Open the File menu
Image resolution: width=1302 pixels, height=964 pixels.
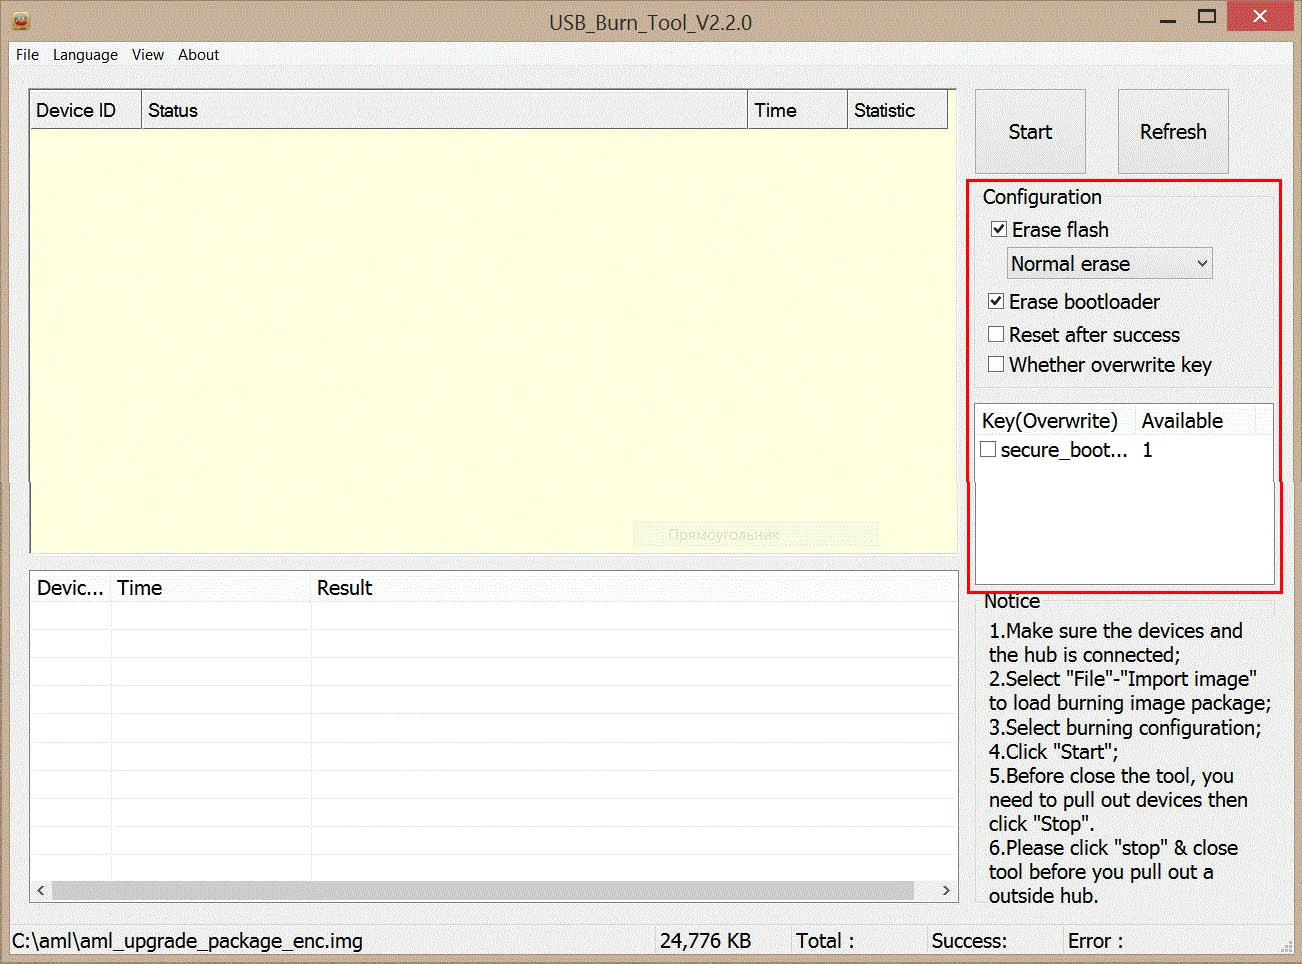[27, 55]
